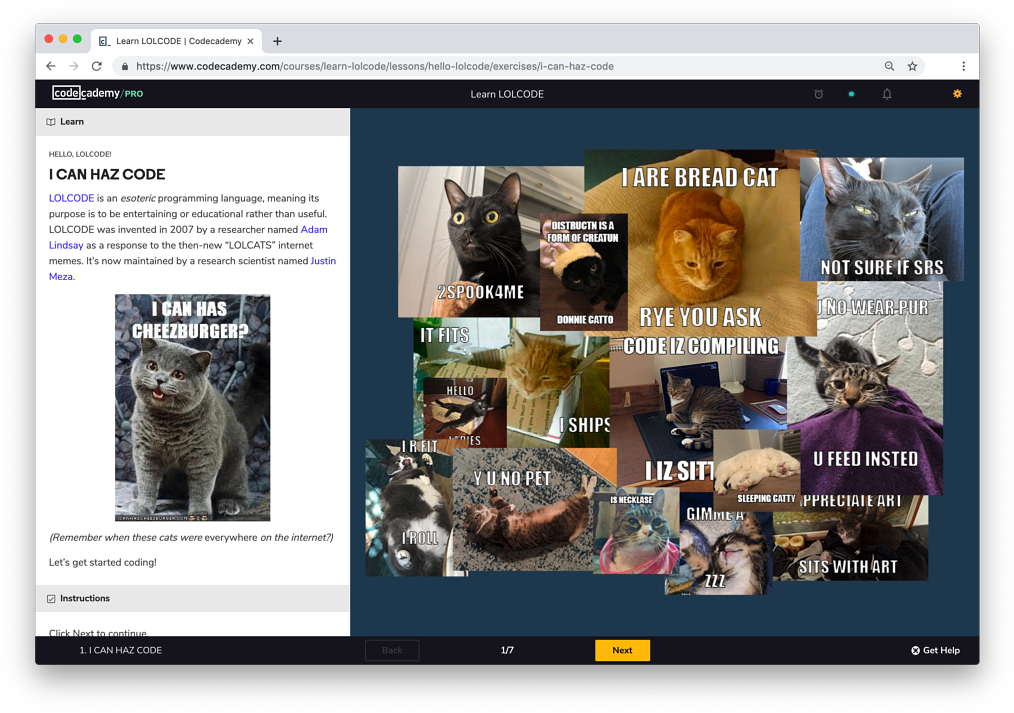This screenshot has height=713, width=1014.
Task: Click the SLEEPING CATTY image
Action: click(x=757, y=471)
